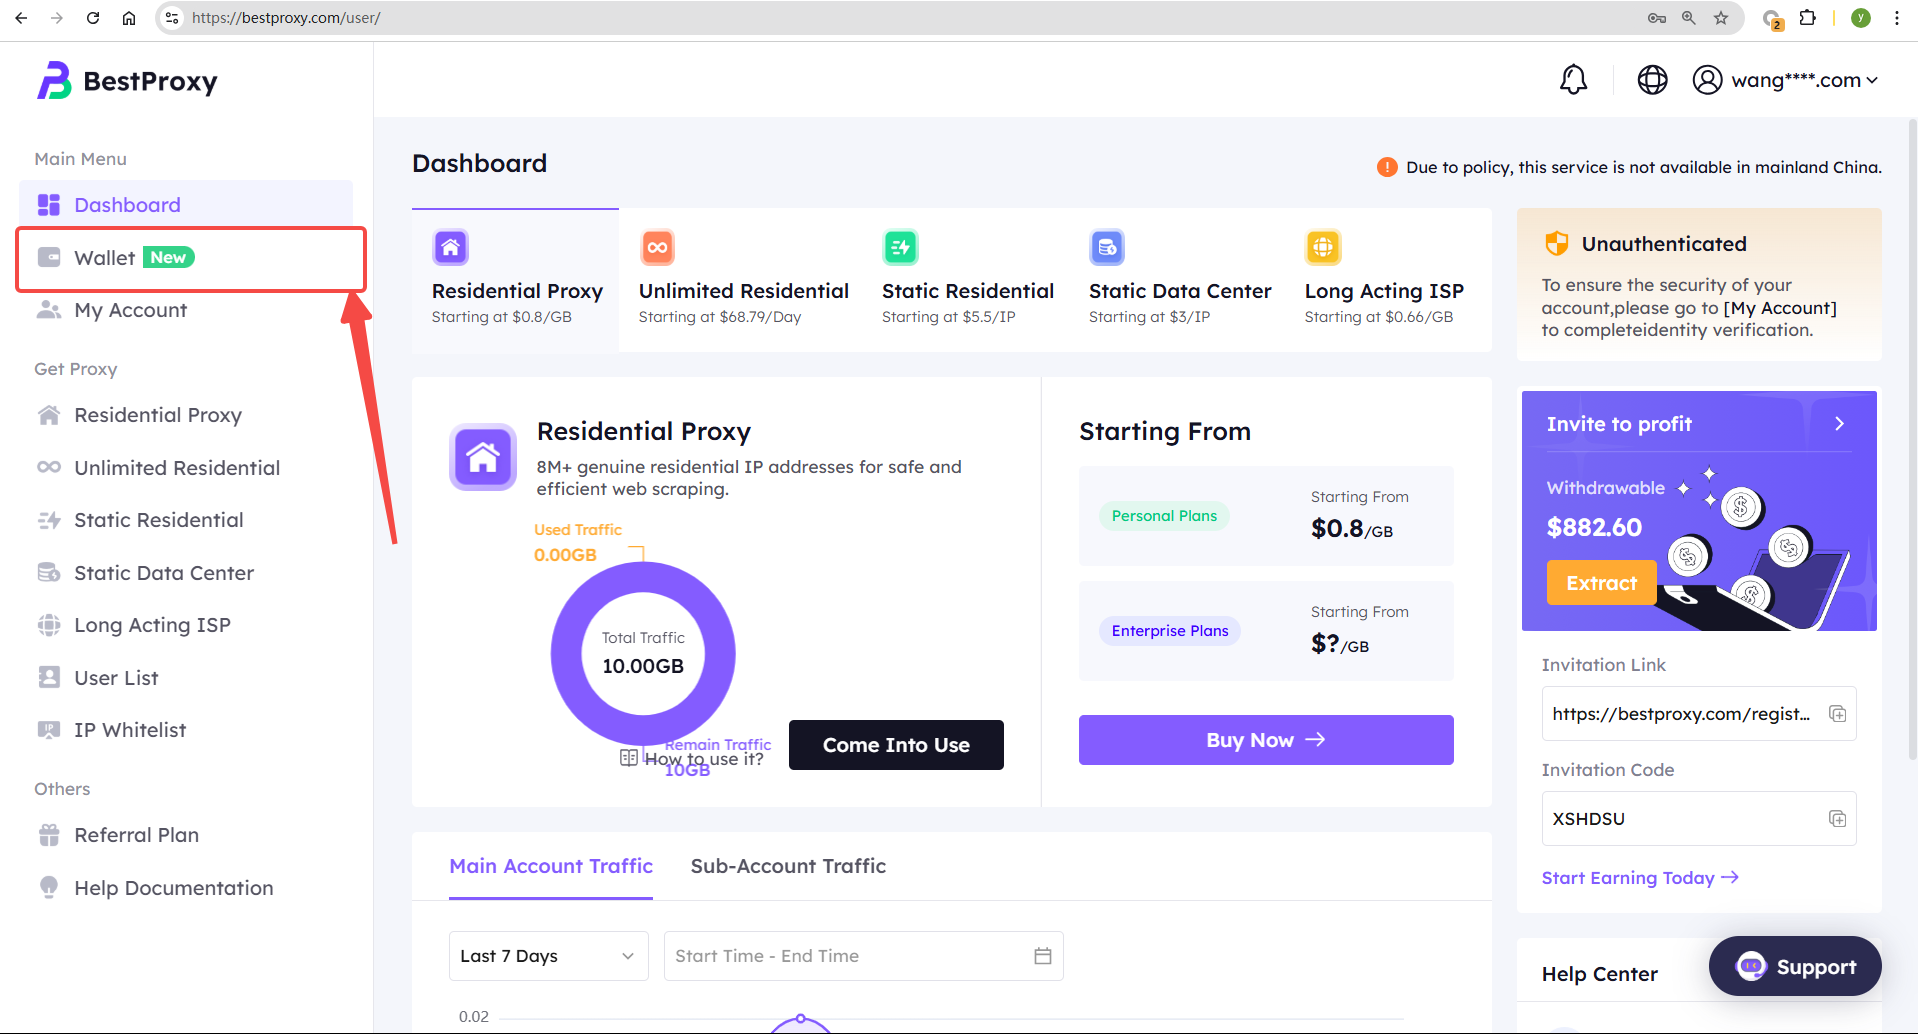Open the Last 7 Days dropdown
The image size is (1918, 1034).
pos(549,956)
